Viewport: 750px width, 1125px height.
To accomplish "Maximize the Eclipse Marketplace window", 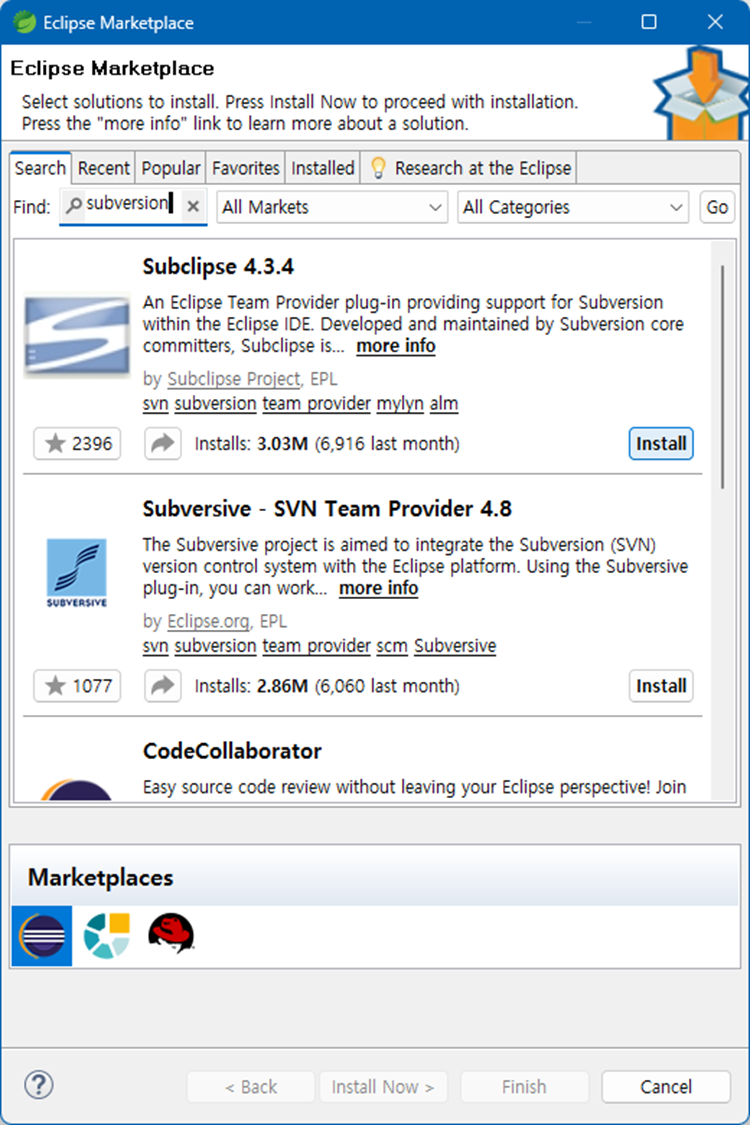I will click(x=649, y=22).
